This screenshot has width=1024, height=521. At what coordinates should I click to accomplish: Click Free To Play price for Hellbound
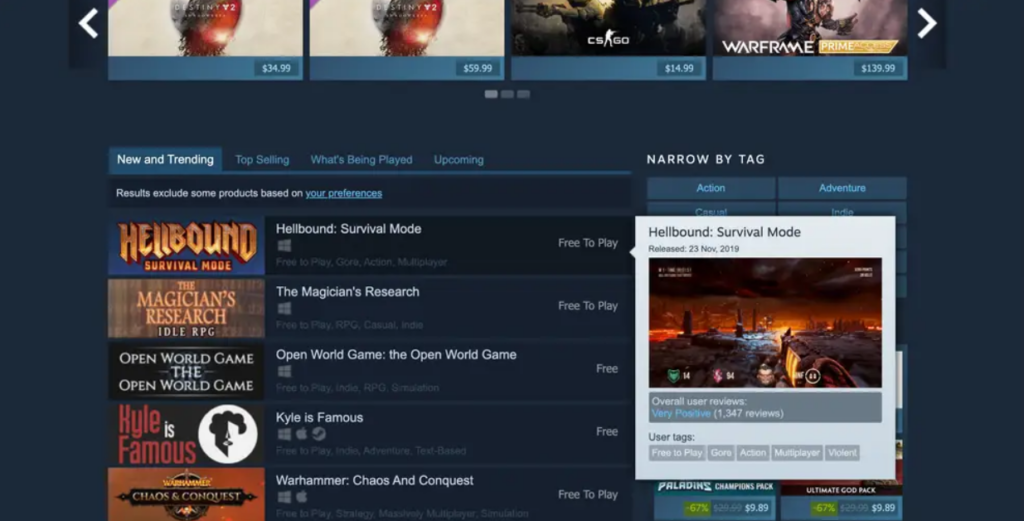click(x=588, y=243)
